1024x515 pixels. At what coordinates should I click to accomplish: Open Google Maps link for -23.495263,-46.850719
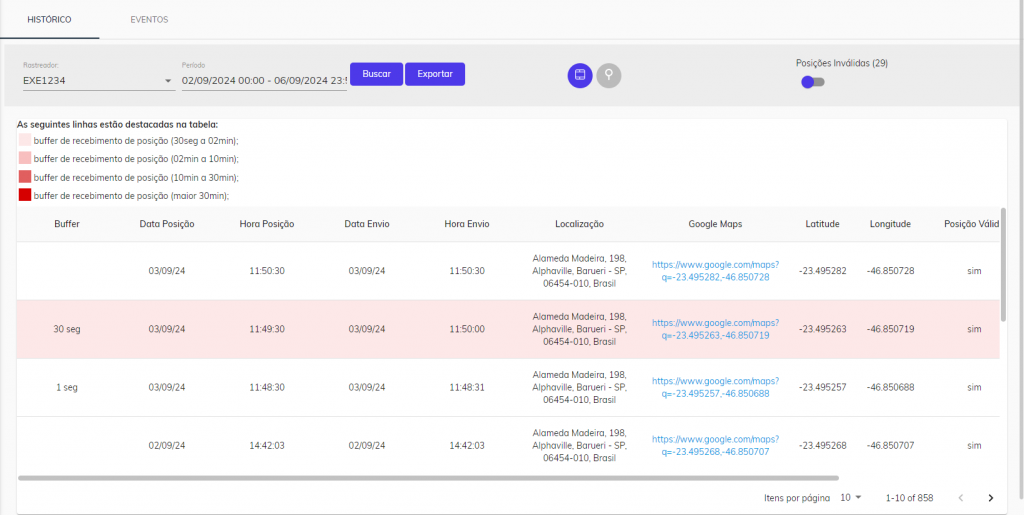pyautogui.click(x=715, y=329)
